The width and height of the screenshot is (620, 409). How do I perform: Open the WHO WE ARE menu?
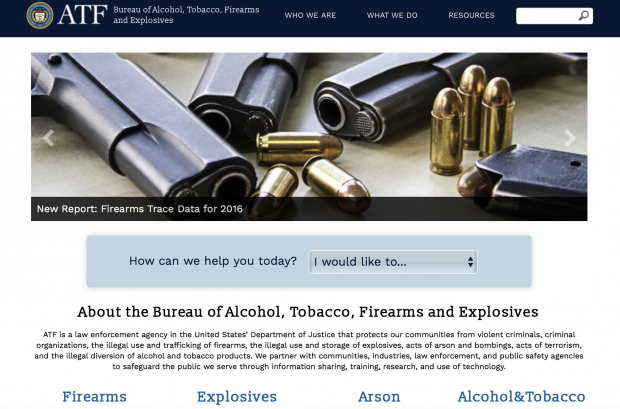310,15
